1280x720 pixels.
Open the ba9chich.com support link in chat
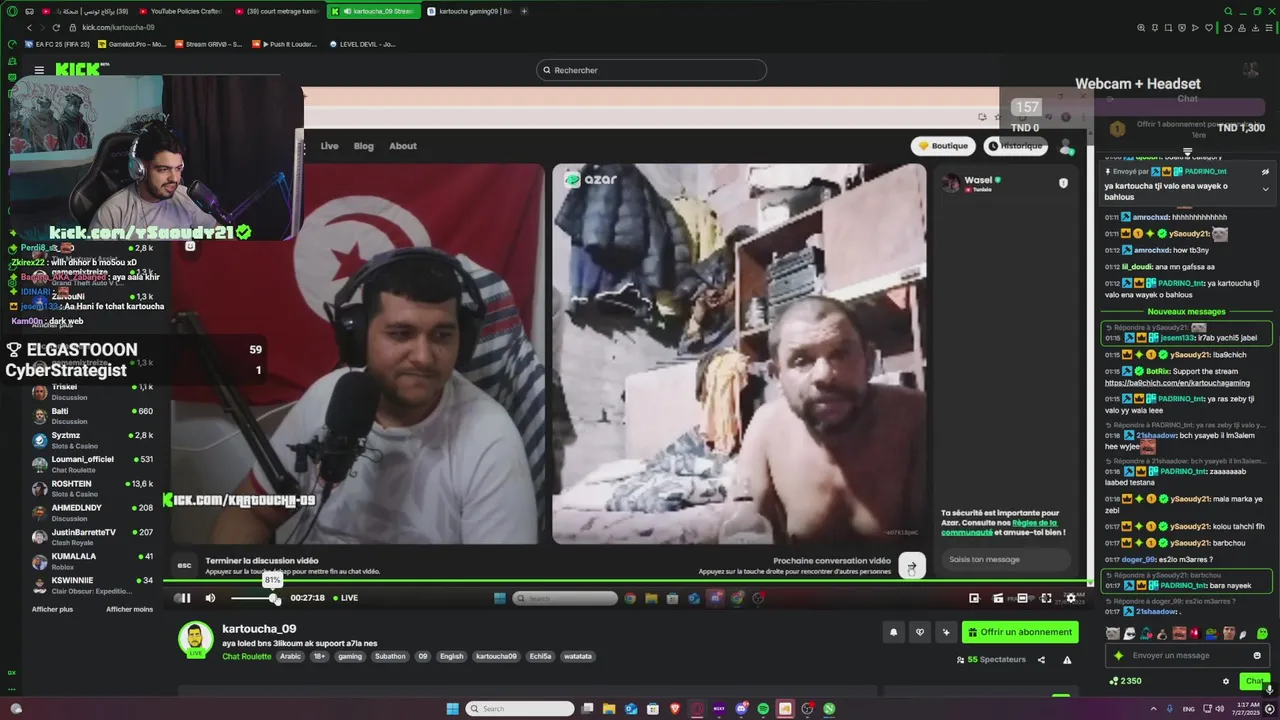[x=1177, y=383]
